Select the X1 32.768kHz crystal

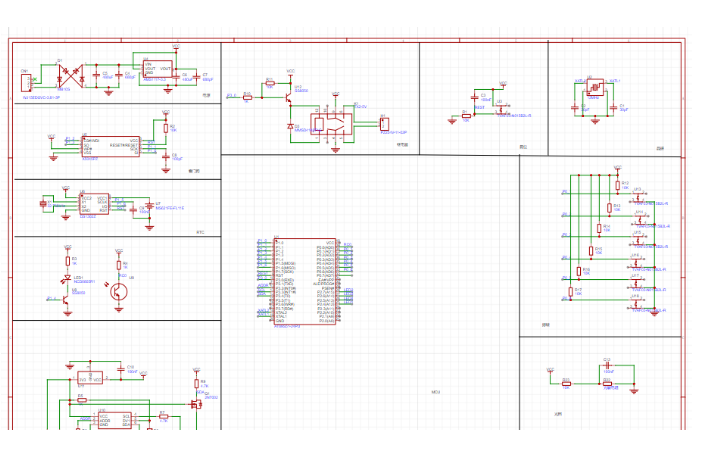point(44,203)
